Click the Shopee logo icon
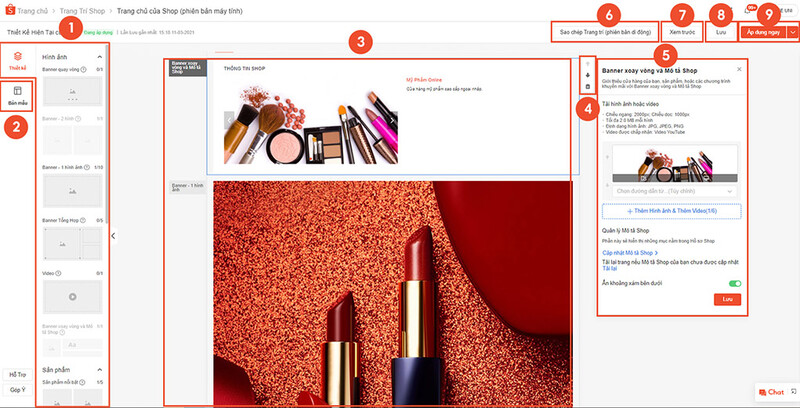800x408 pixels. (9, 10)
